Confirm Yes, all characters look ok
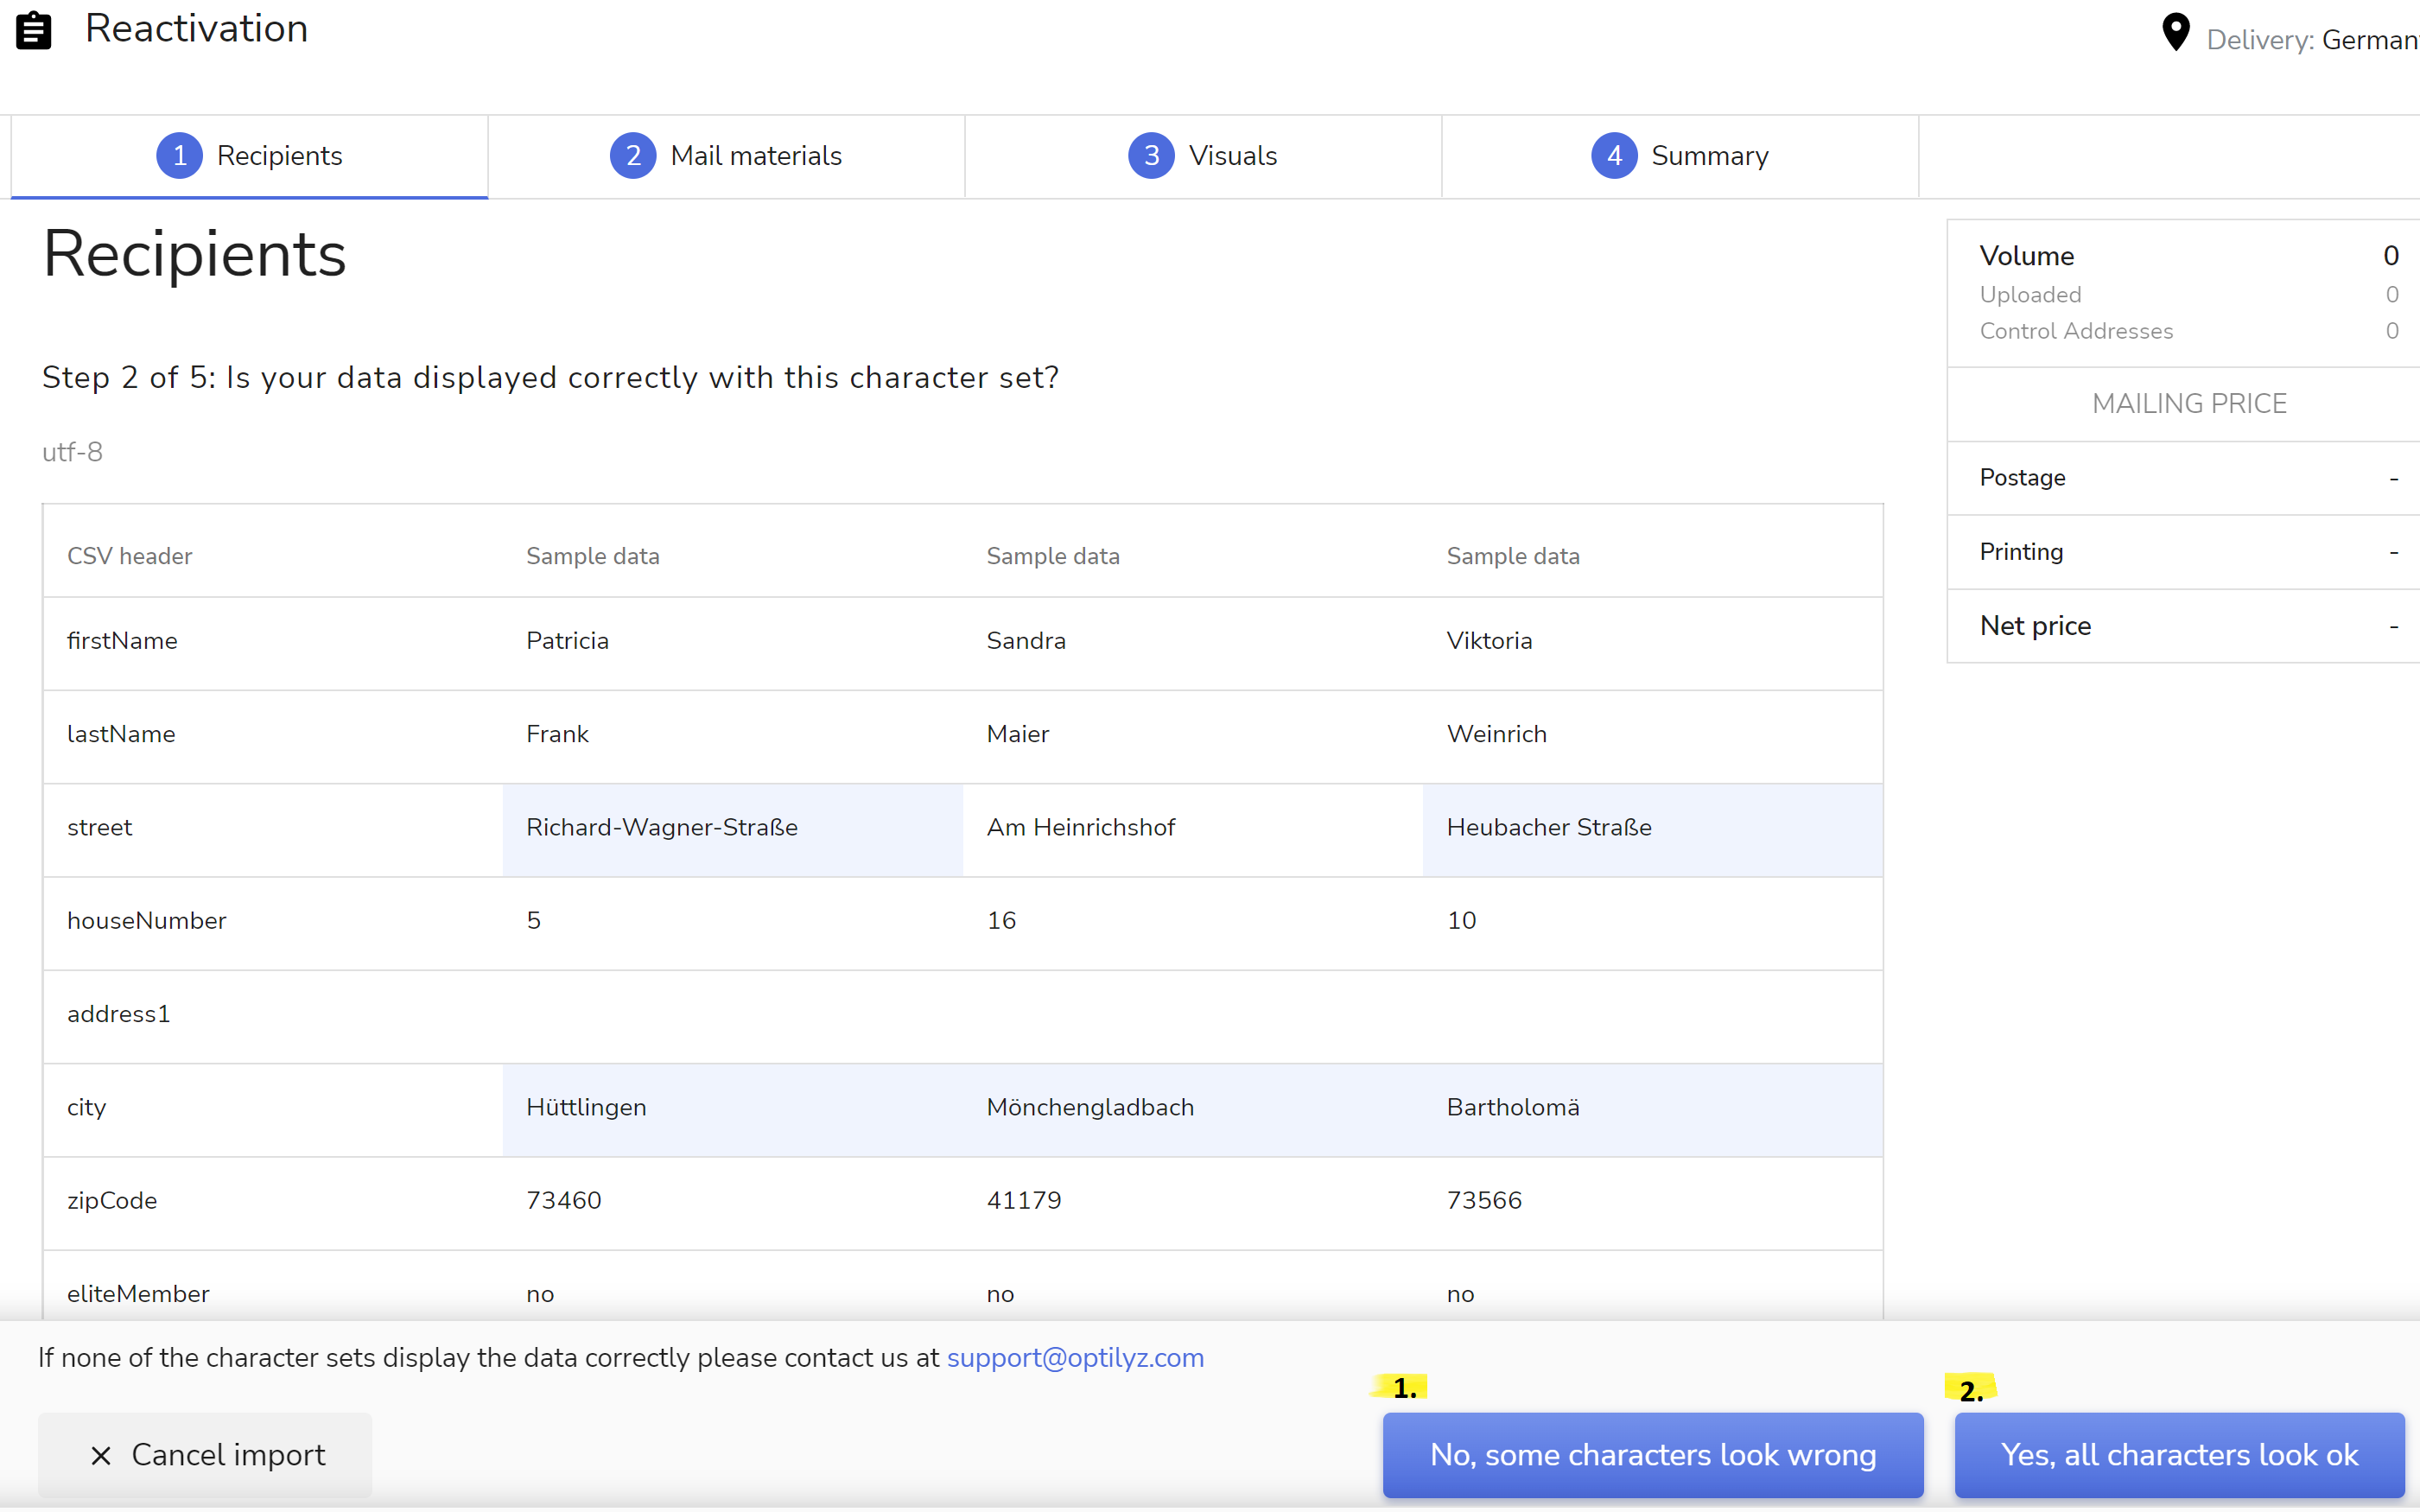The image size is (2420, 1512). (2178, 1455)
